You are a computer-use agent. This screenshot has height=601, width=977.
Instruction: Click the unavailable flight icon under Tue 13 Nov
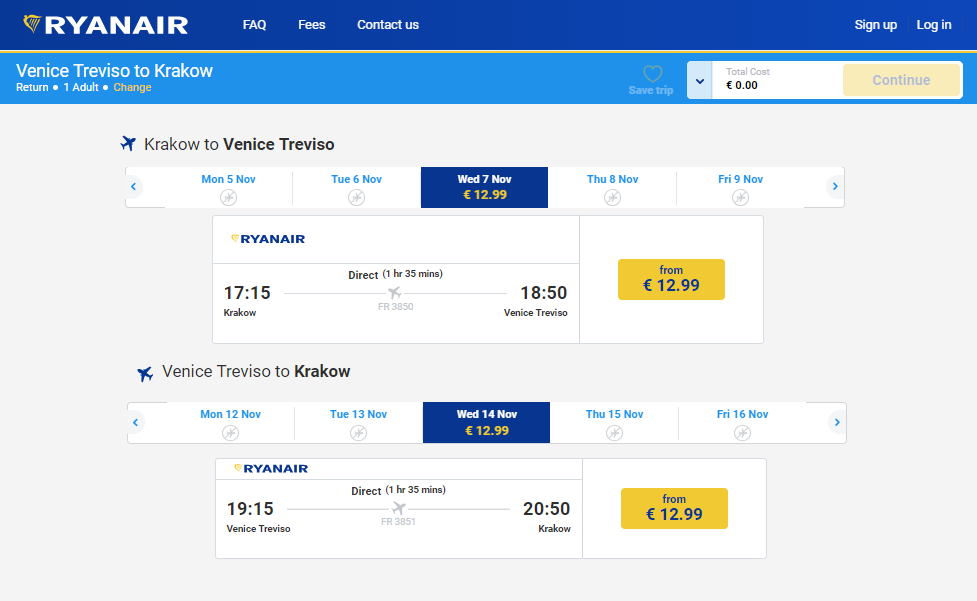coord(358,433)
